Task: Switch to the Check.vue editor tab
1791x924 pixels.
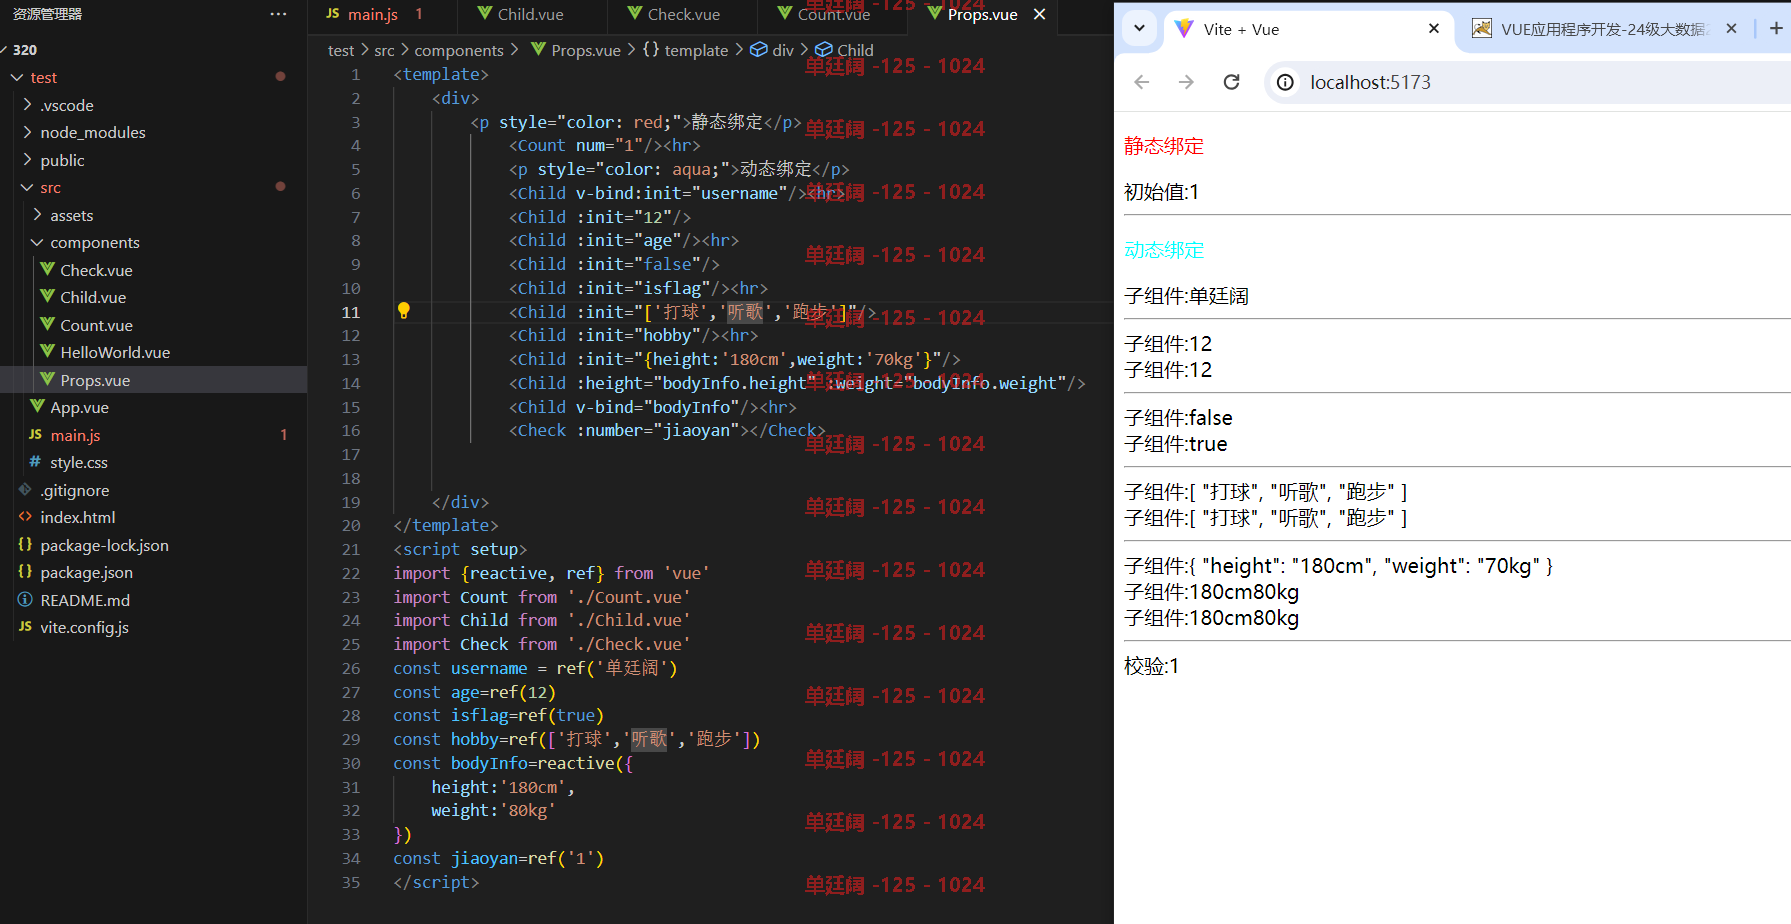Action: click(683, 14)
